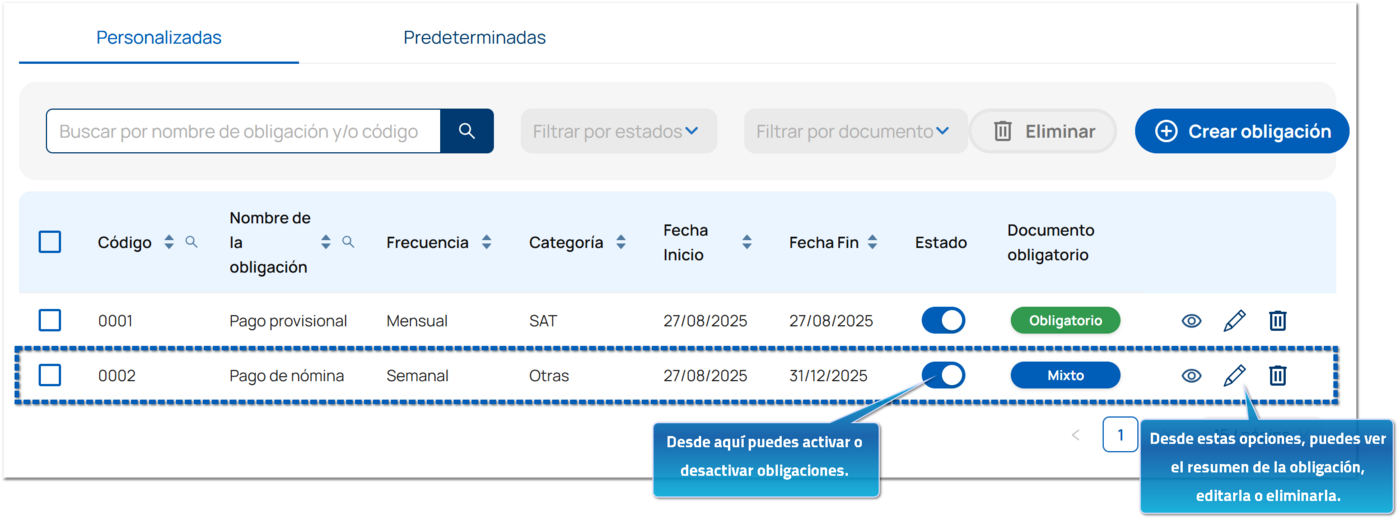This screenshot has height=520, width=1400.
Task: Toggle Estado switch for Pago provisional
Action: (943, 320)
